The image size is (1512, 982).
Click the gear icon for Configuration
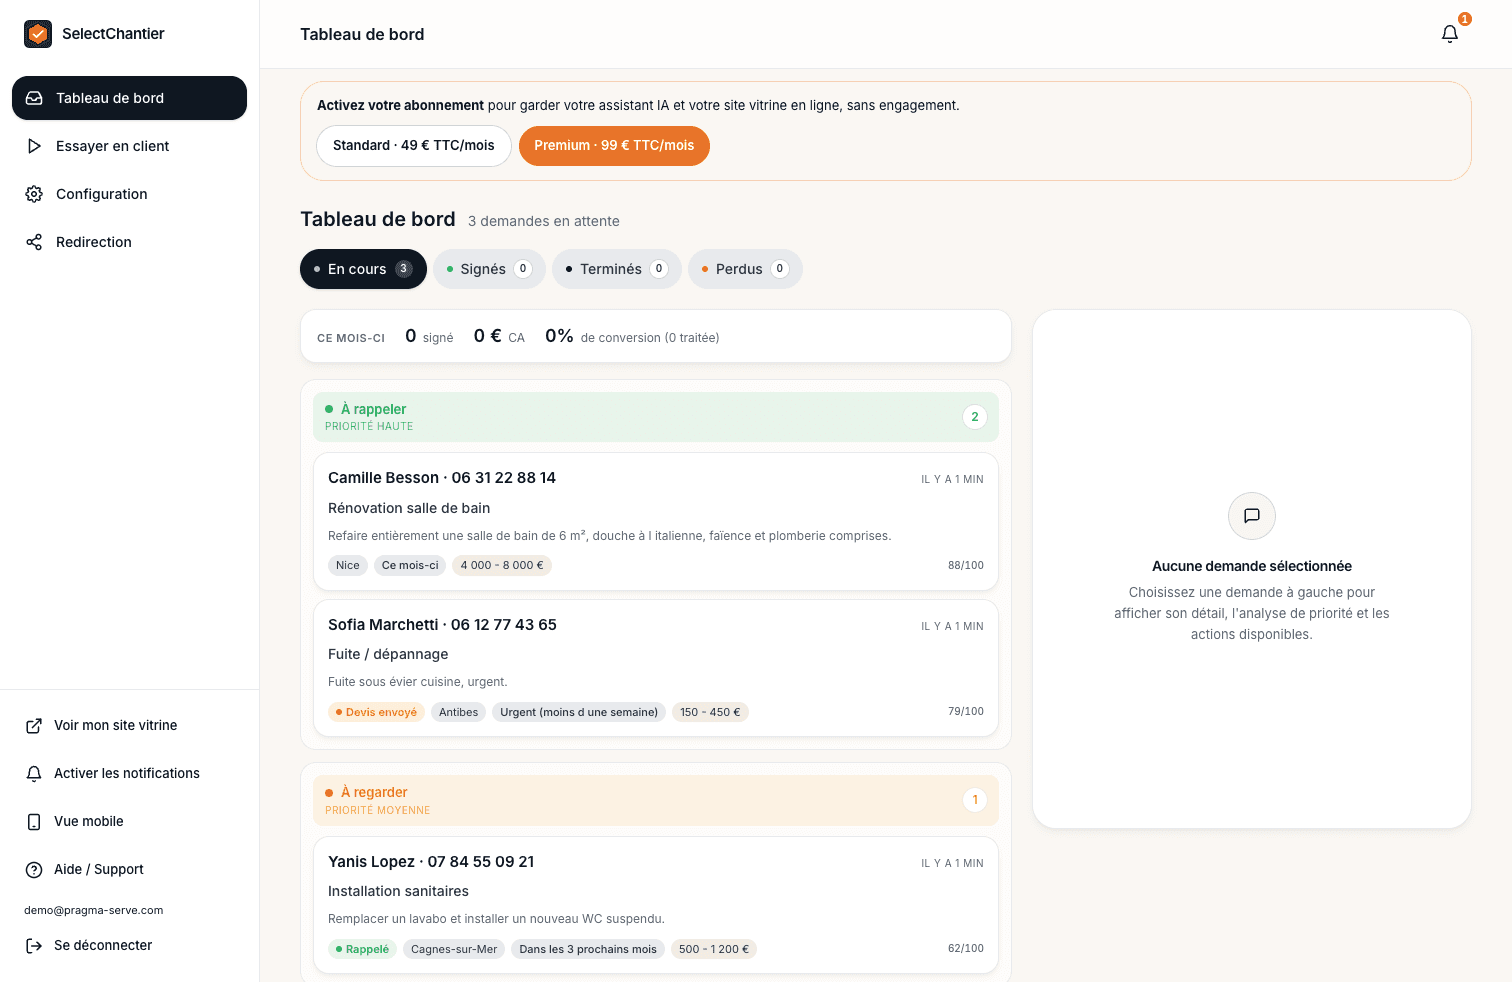(x=34, y=194)
